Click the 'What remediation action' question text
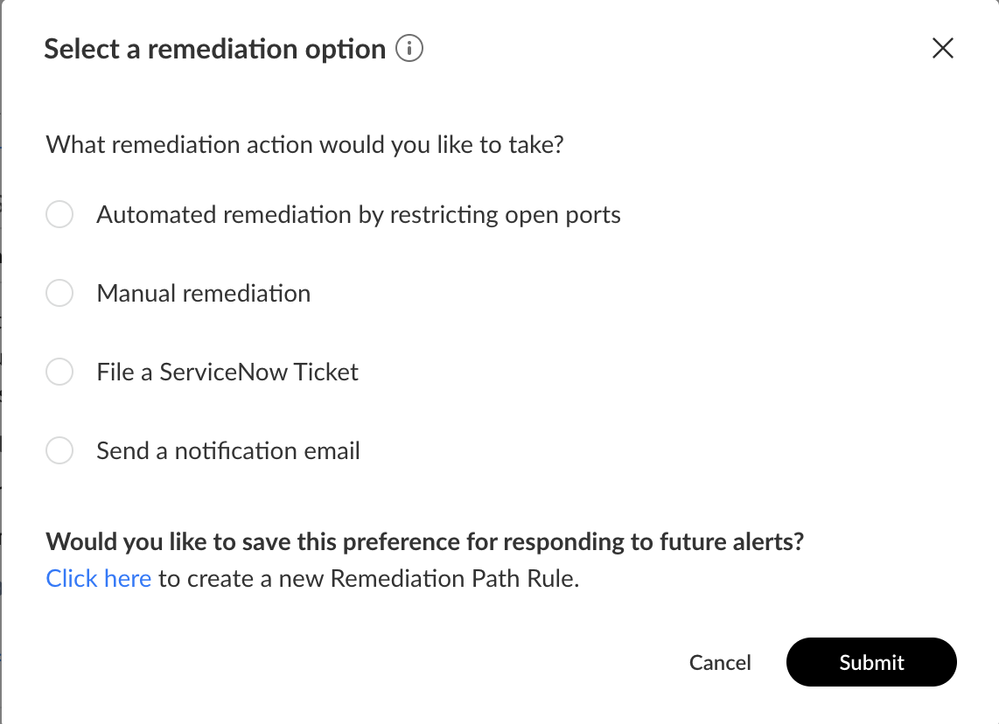Screen dimensions: 999x724 click(305, 145)
